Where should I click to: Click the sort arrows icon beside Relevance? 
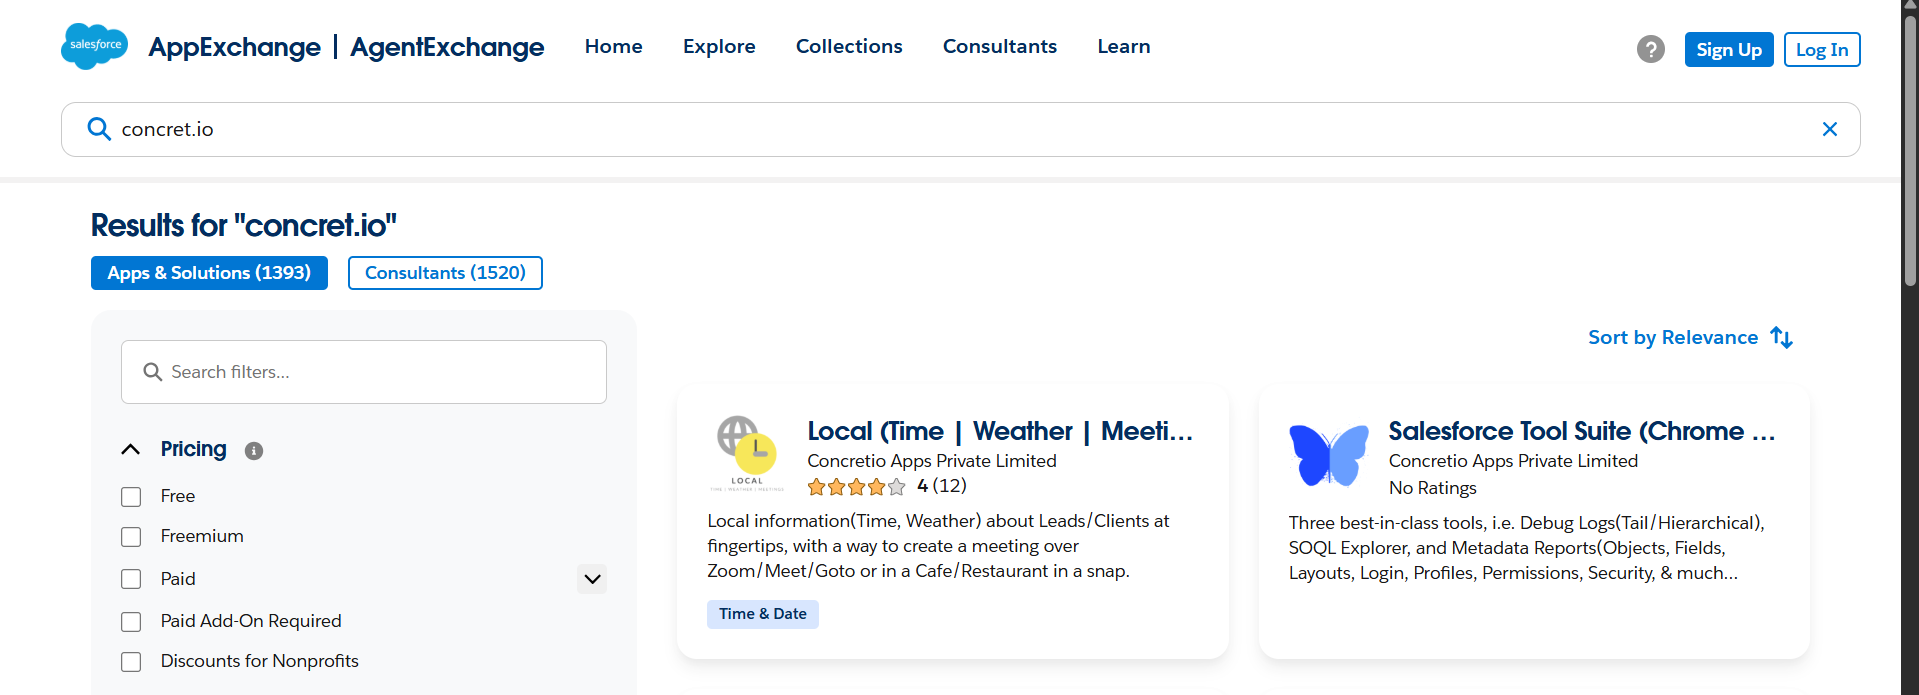tap(1782, 338)
